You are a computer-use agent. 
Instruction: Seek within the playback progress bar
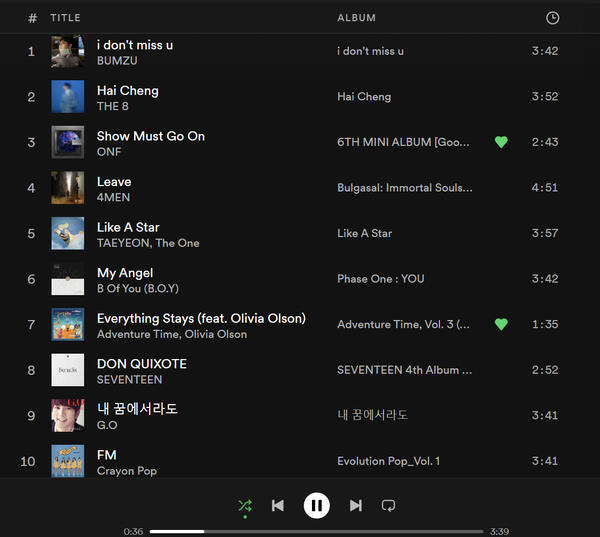(x=316, y=532)
